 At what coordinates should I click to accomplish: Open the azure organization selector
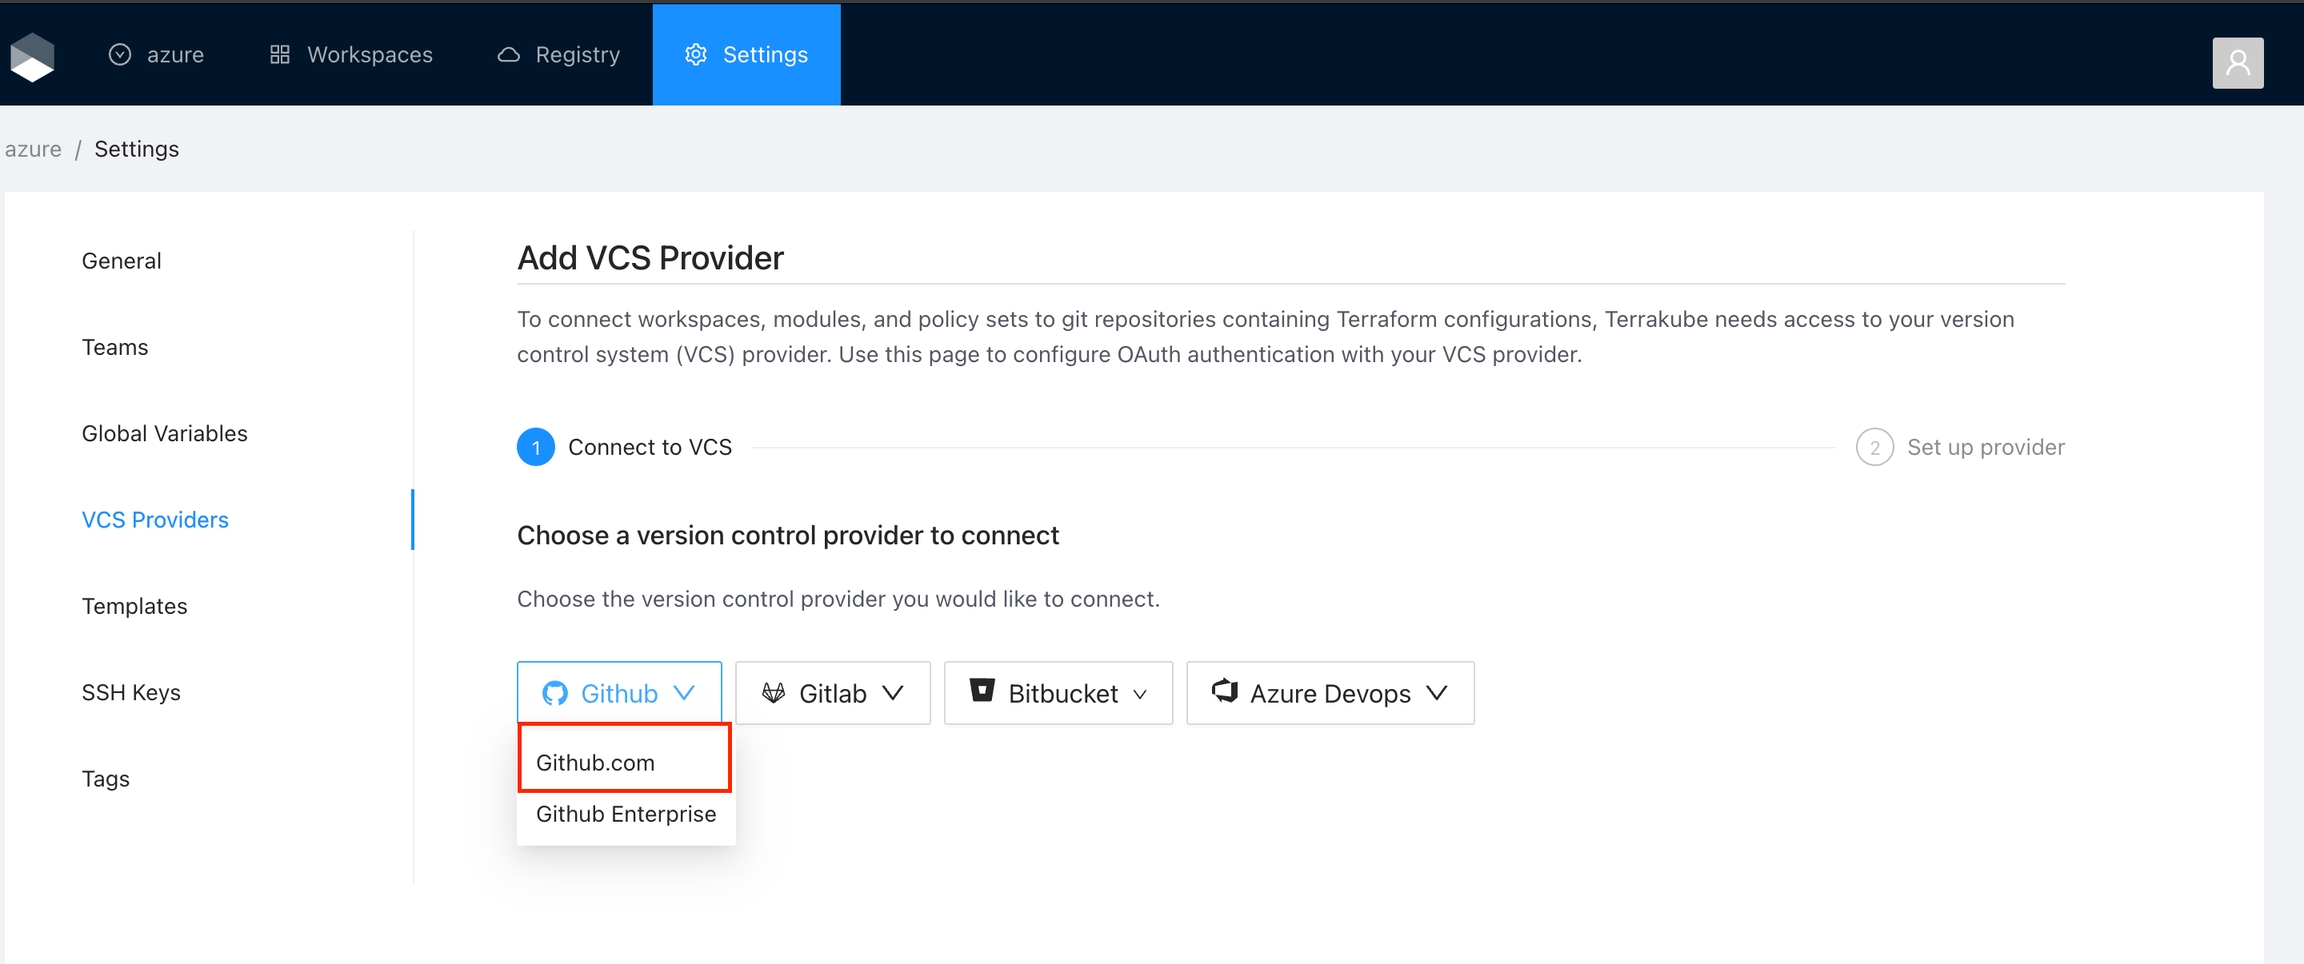157,55
